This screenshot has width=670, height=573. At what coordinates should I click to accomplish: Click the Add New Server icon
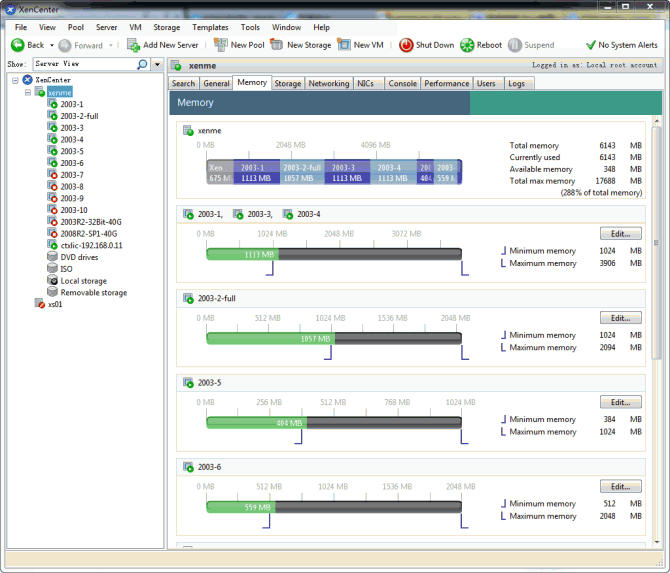pos(133,45)
